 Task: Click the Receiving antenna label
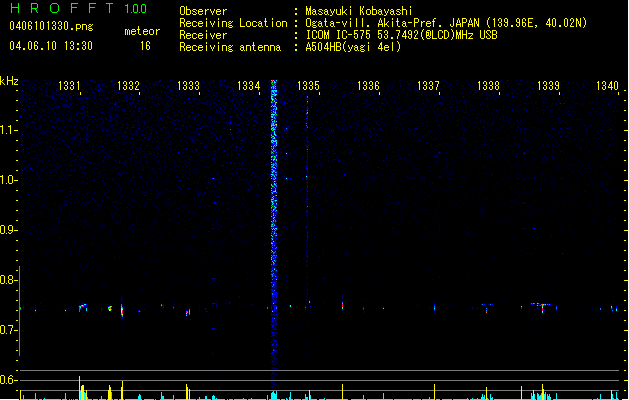pyautogui.click(x=230, y=47)
